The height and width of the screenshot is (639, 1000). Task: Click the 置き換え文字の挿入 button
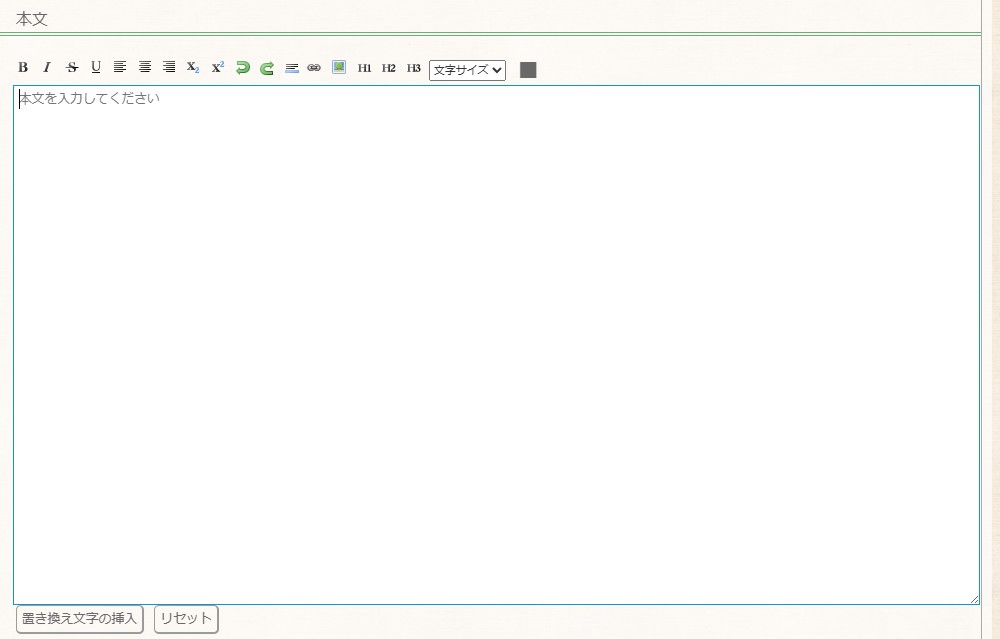pyautogui.click(x=79, y=619)
